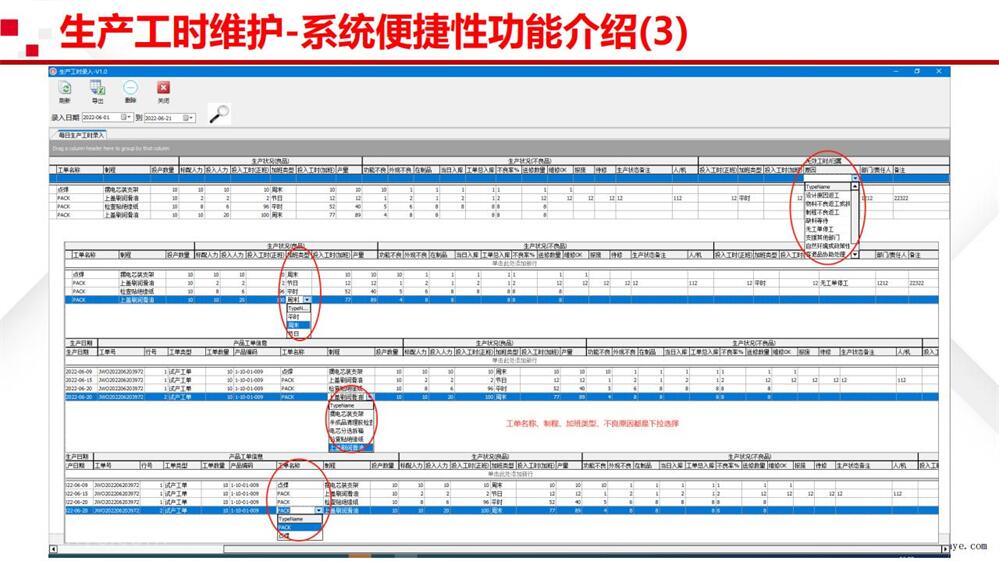Click the TypeN... header of overtime list

[x=298, y=308]
